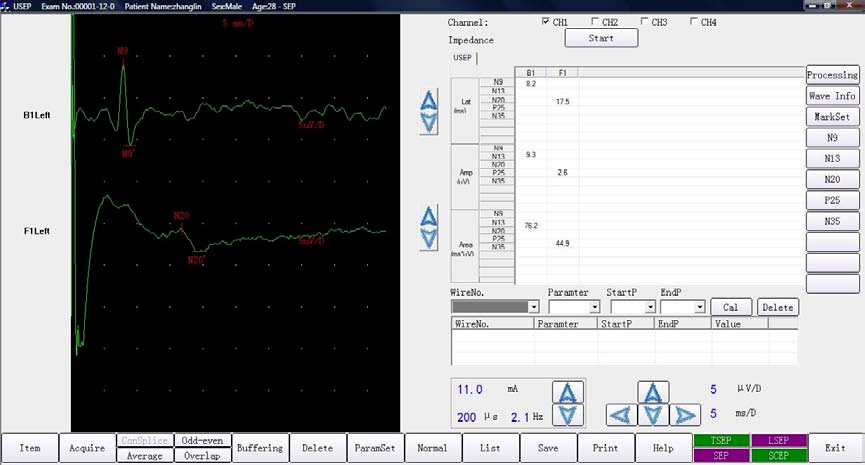Click the B1 trace up arrow
The height and width of the screenshot is (465, 865).
(429, 100)
